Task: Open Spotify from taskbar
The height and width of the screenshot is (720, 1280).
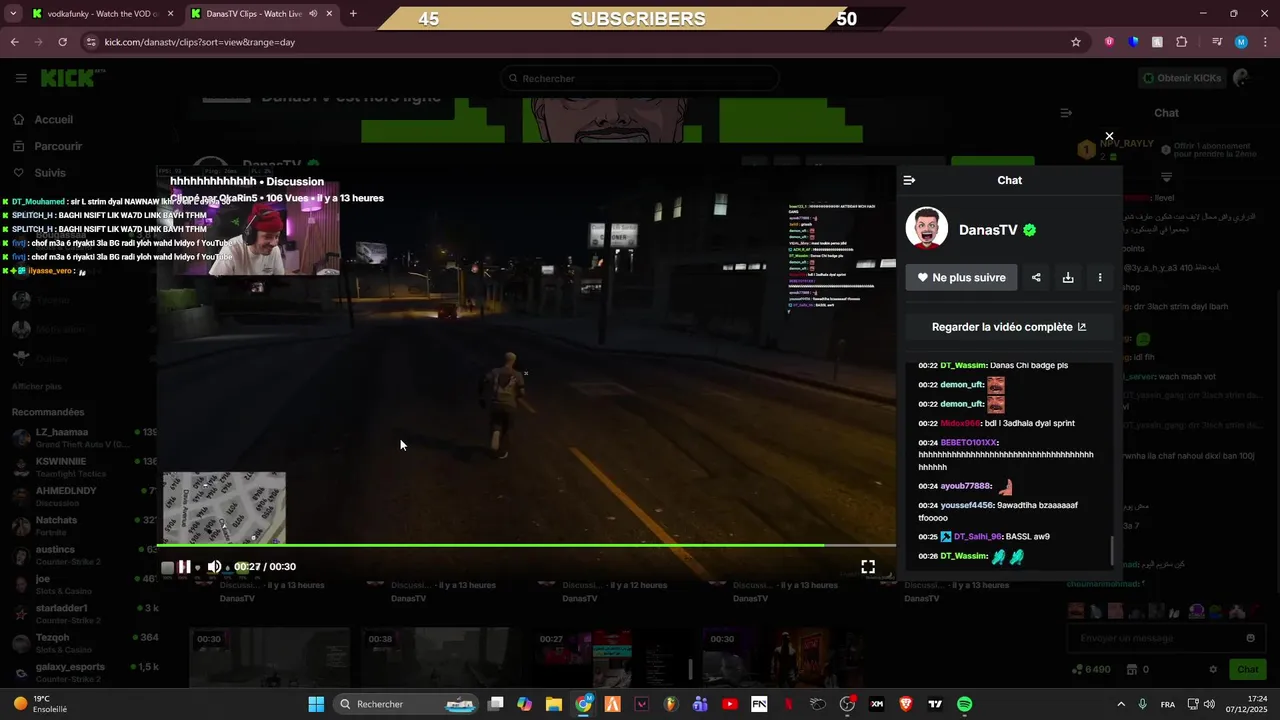Action: (x=965, y=704)
